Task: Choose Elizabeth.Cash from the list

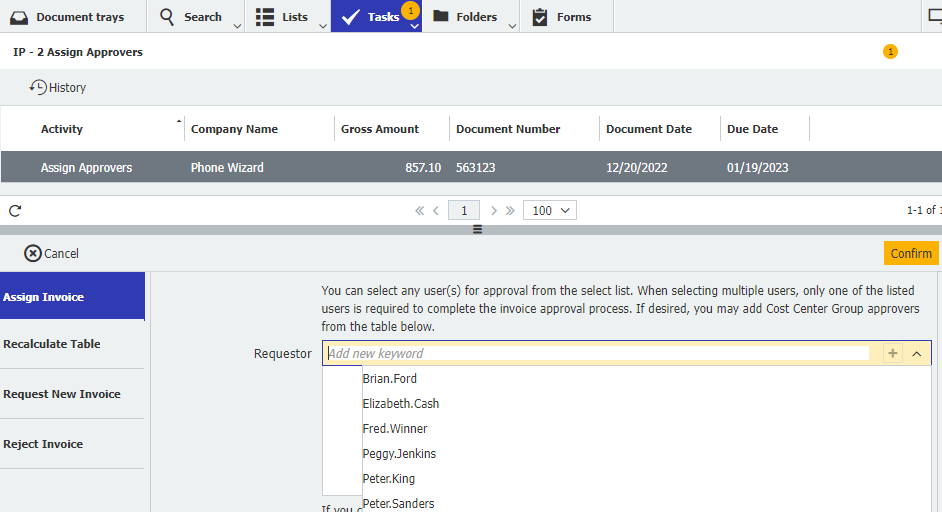Action: coord(401,404)
